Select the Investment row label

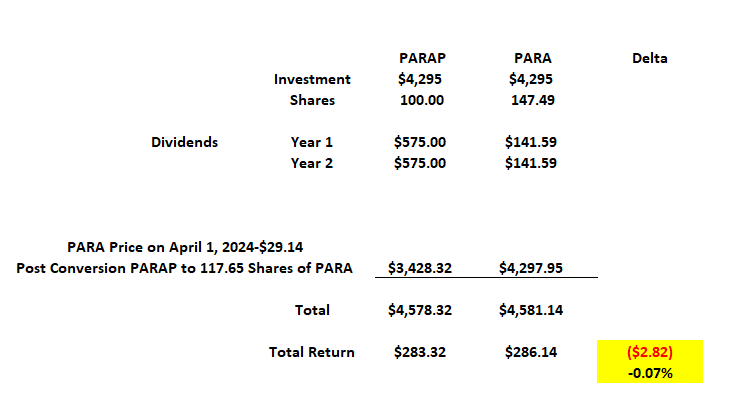click(x=312, y=79)
